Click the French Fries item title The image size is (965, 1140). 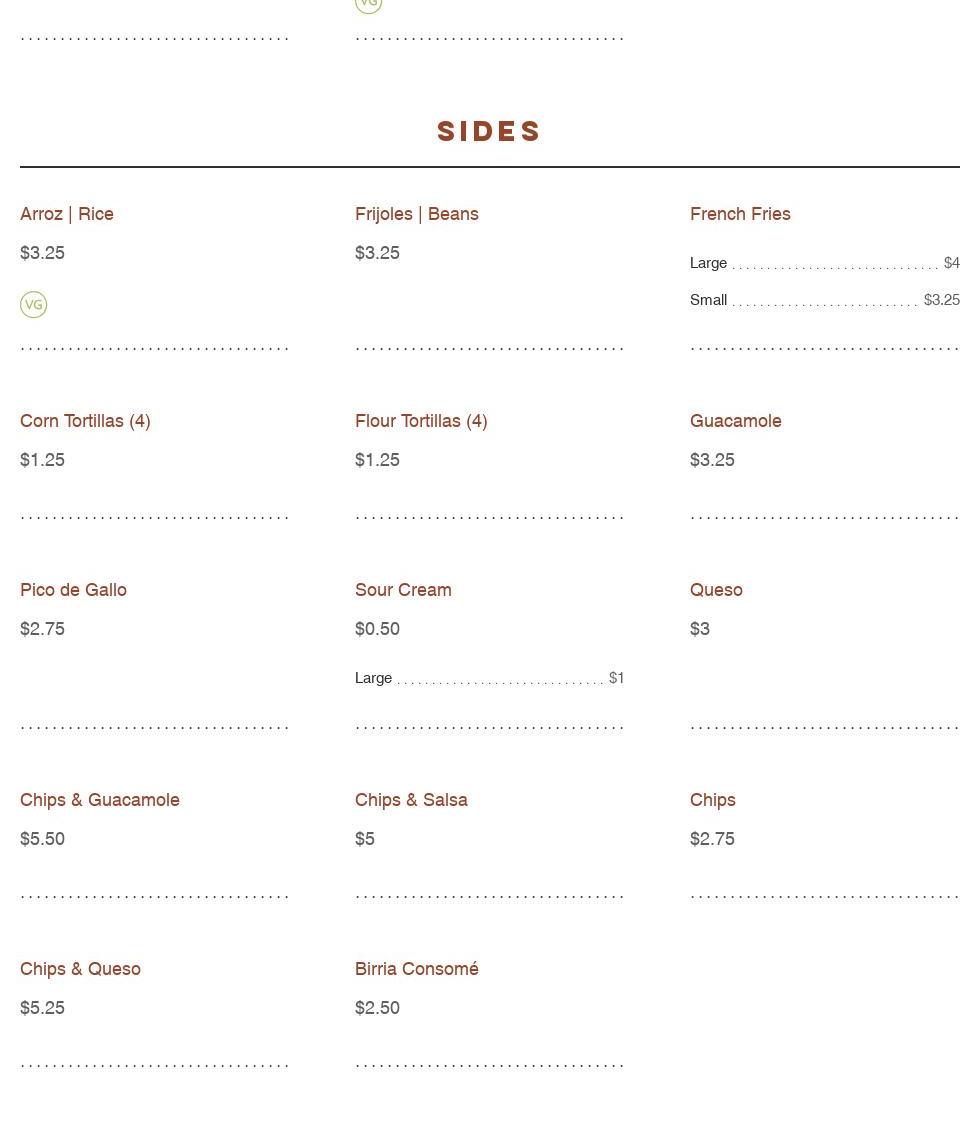[x=740, y=214]
